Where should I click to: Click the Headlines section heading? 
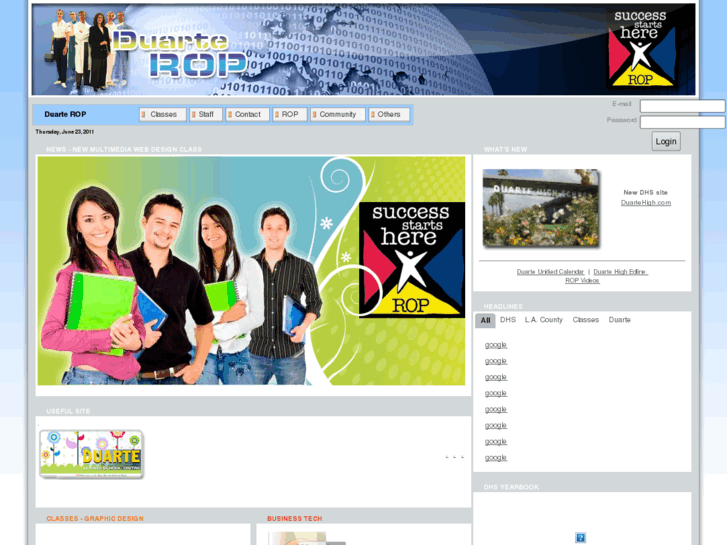click(x=503, y=307)
